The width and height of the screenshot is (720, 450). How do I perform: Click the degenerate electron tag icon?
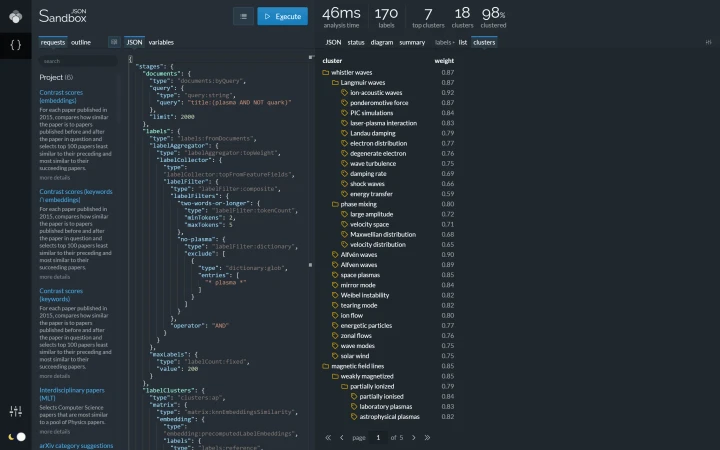tap(344, 153)
